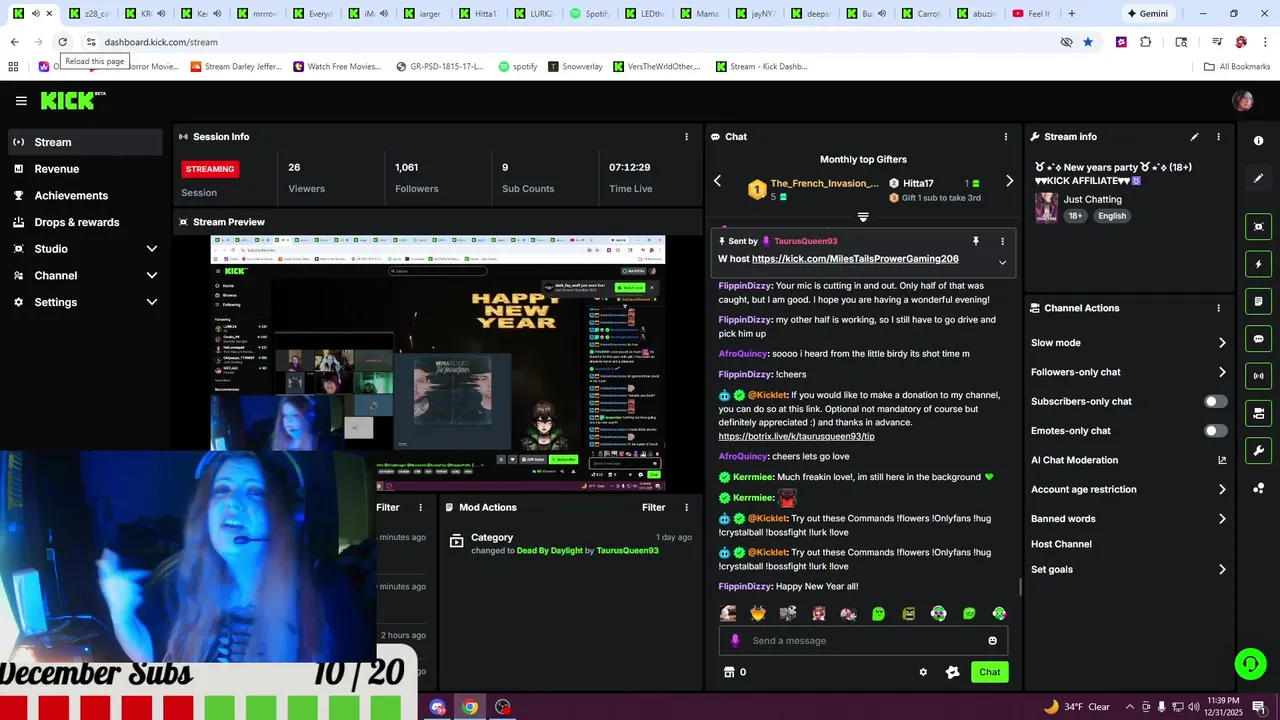
Task: Toggle Subscribers-only chat switch
Action: click(1216, 401)
